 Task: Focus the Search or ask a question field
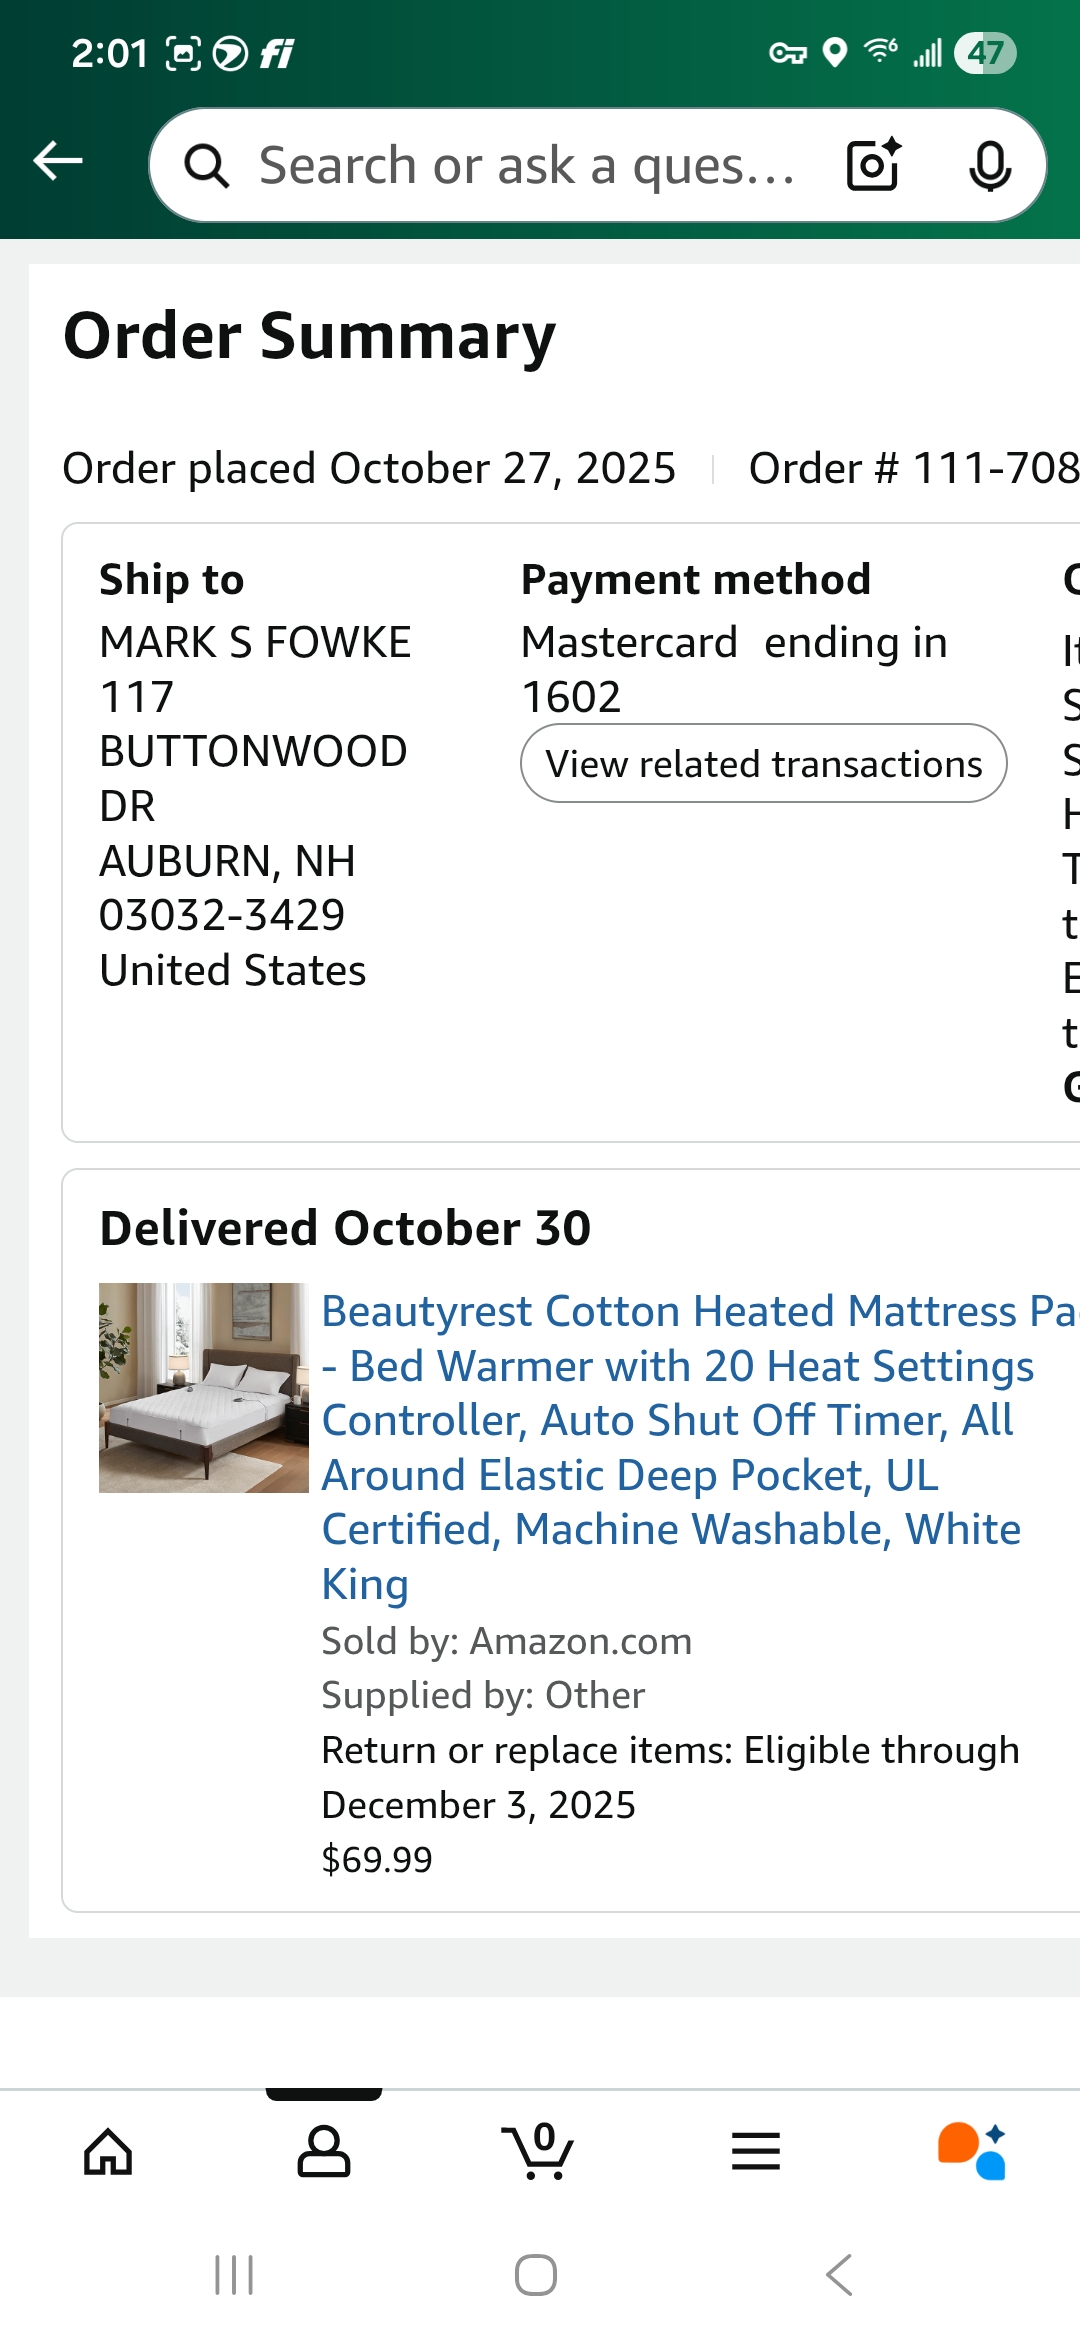tap(527, 165)
